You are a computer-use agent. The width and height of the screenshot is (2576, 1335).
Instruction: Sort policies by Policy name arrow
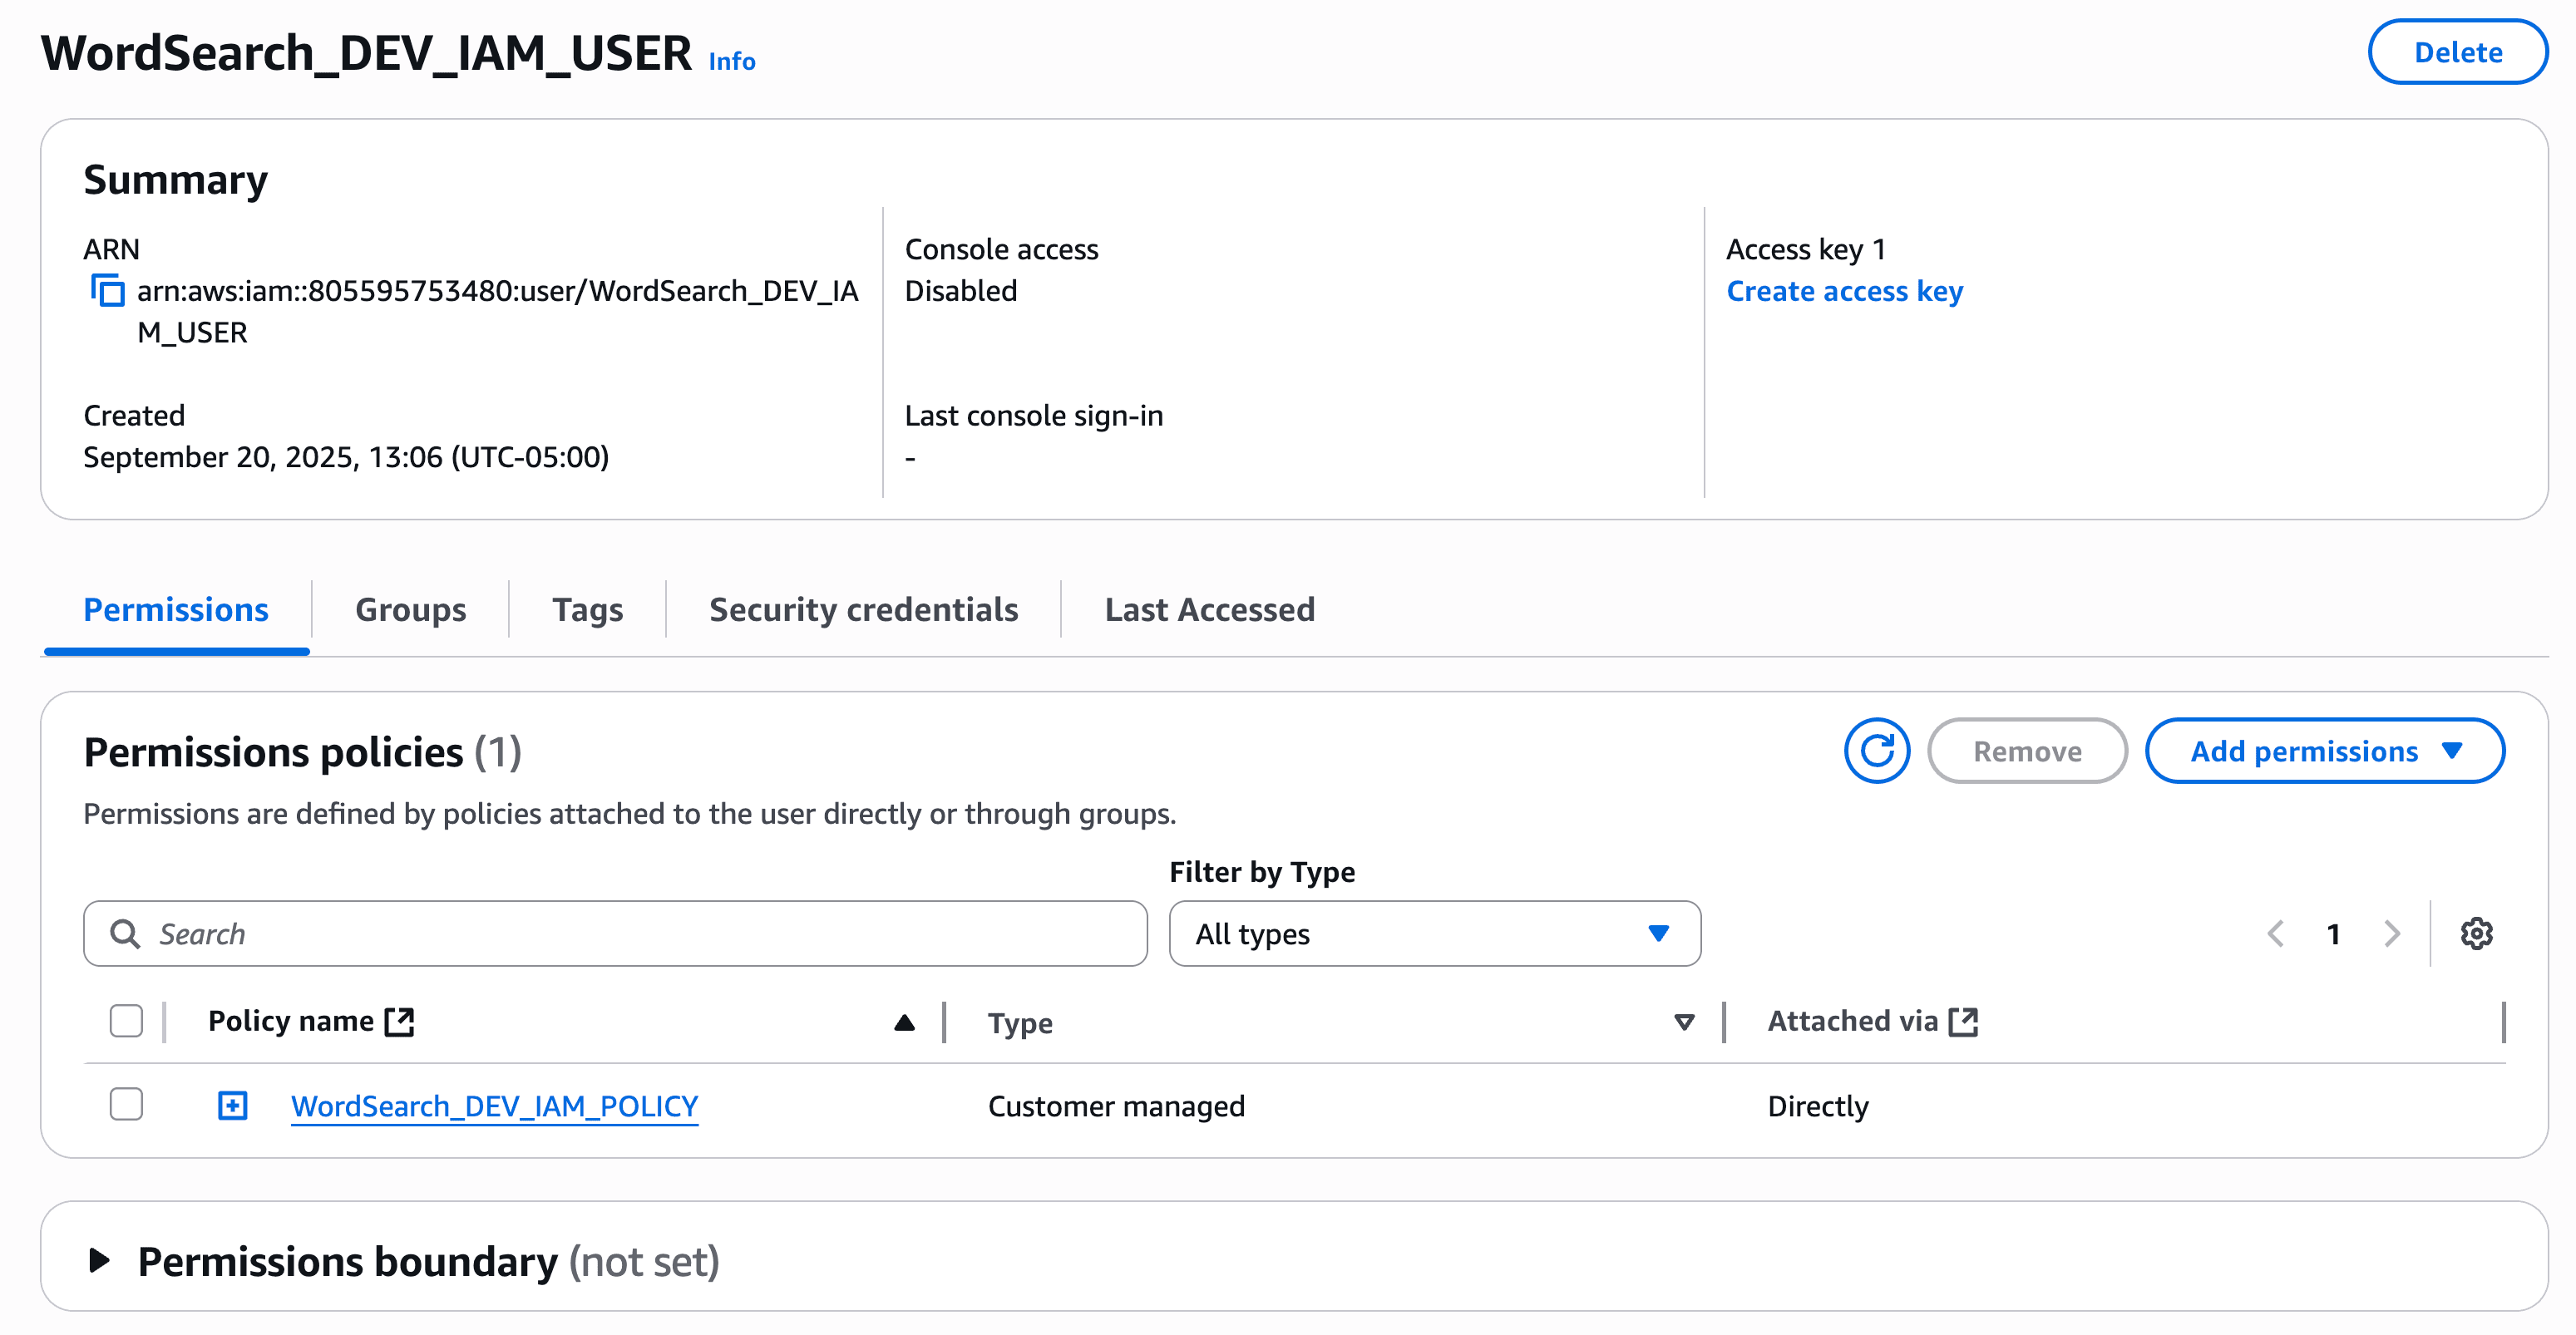pyautogui.click(x=903, y=1022)
